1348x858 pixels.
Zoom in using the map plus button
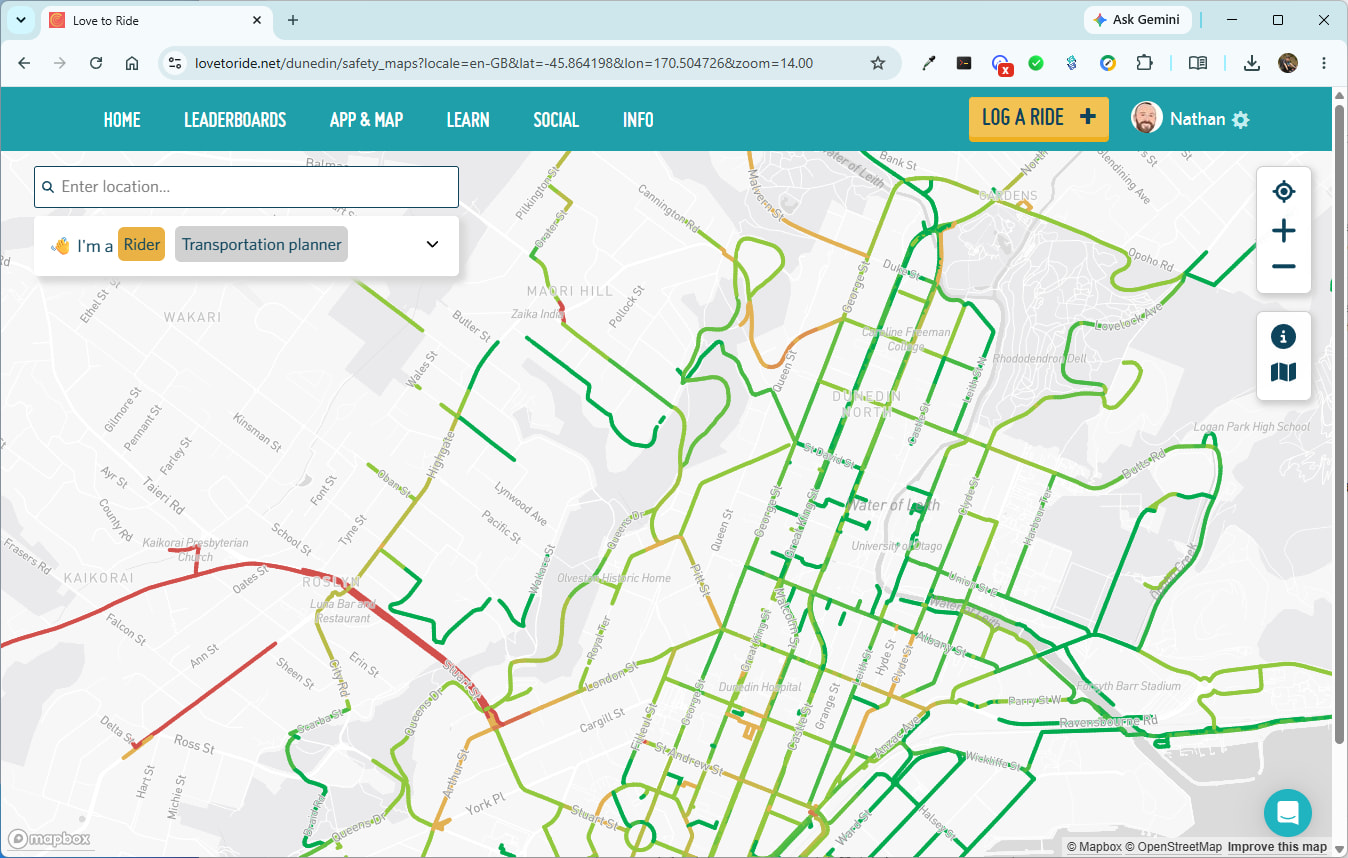1284,231
